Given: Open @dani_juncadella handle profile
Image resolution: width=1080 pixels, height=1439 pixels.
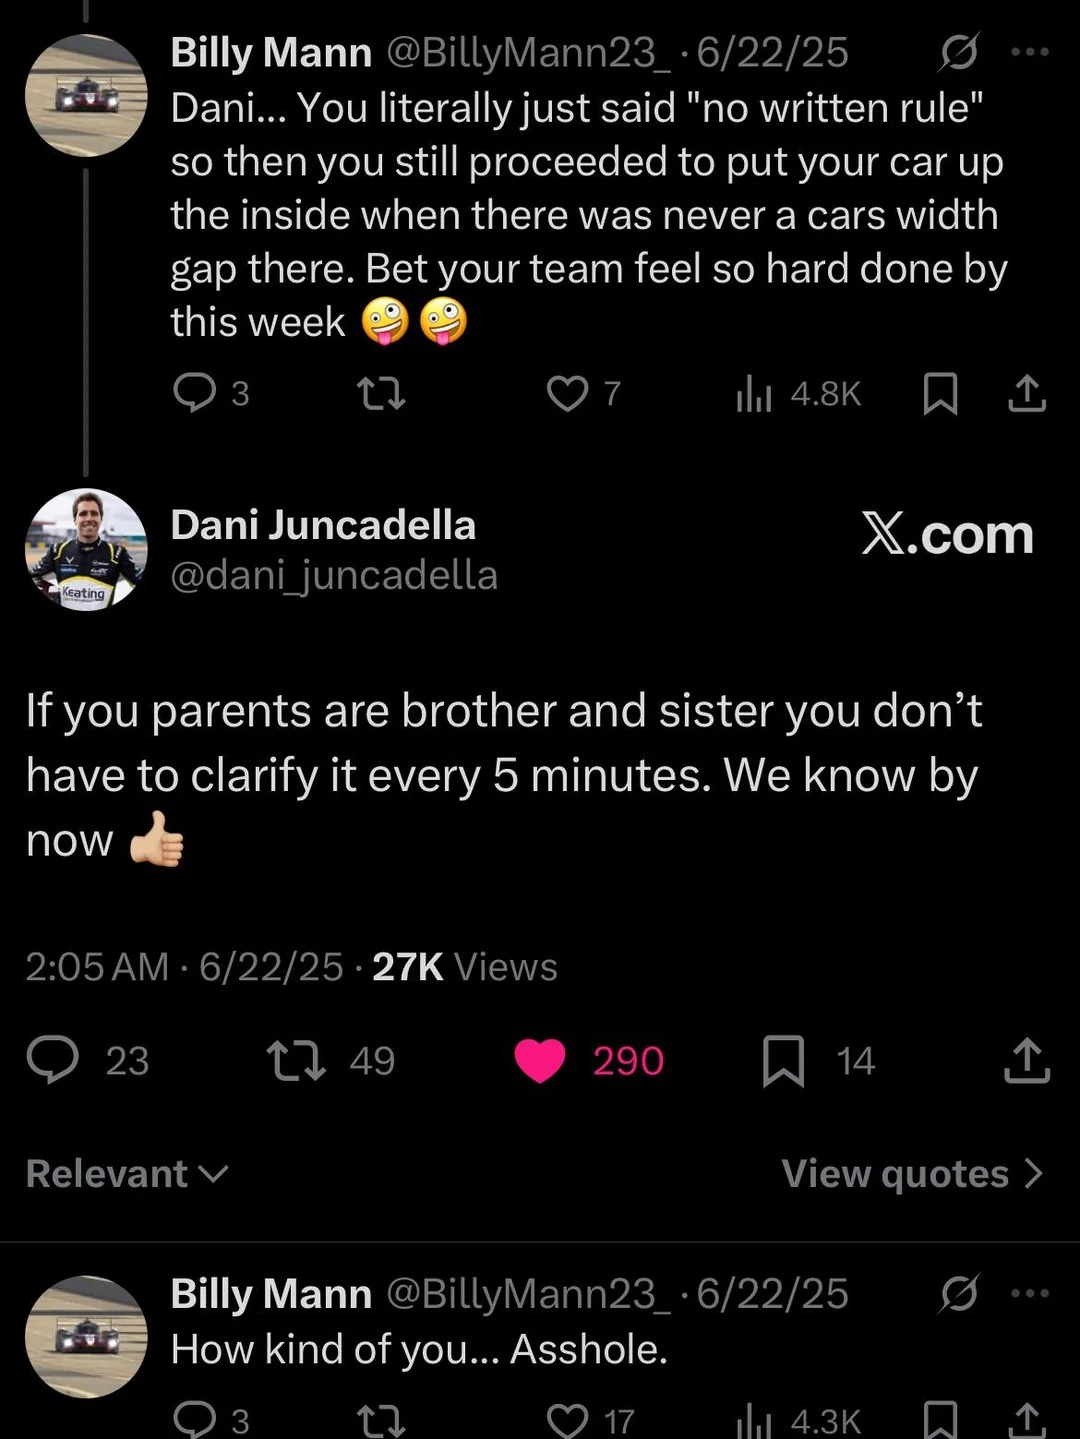Looking at the screenshot, I should [334, 575].
